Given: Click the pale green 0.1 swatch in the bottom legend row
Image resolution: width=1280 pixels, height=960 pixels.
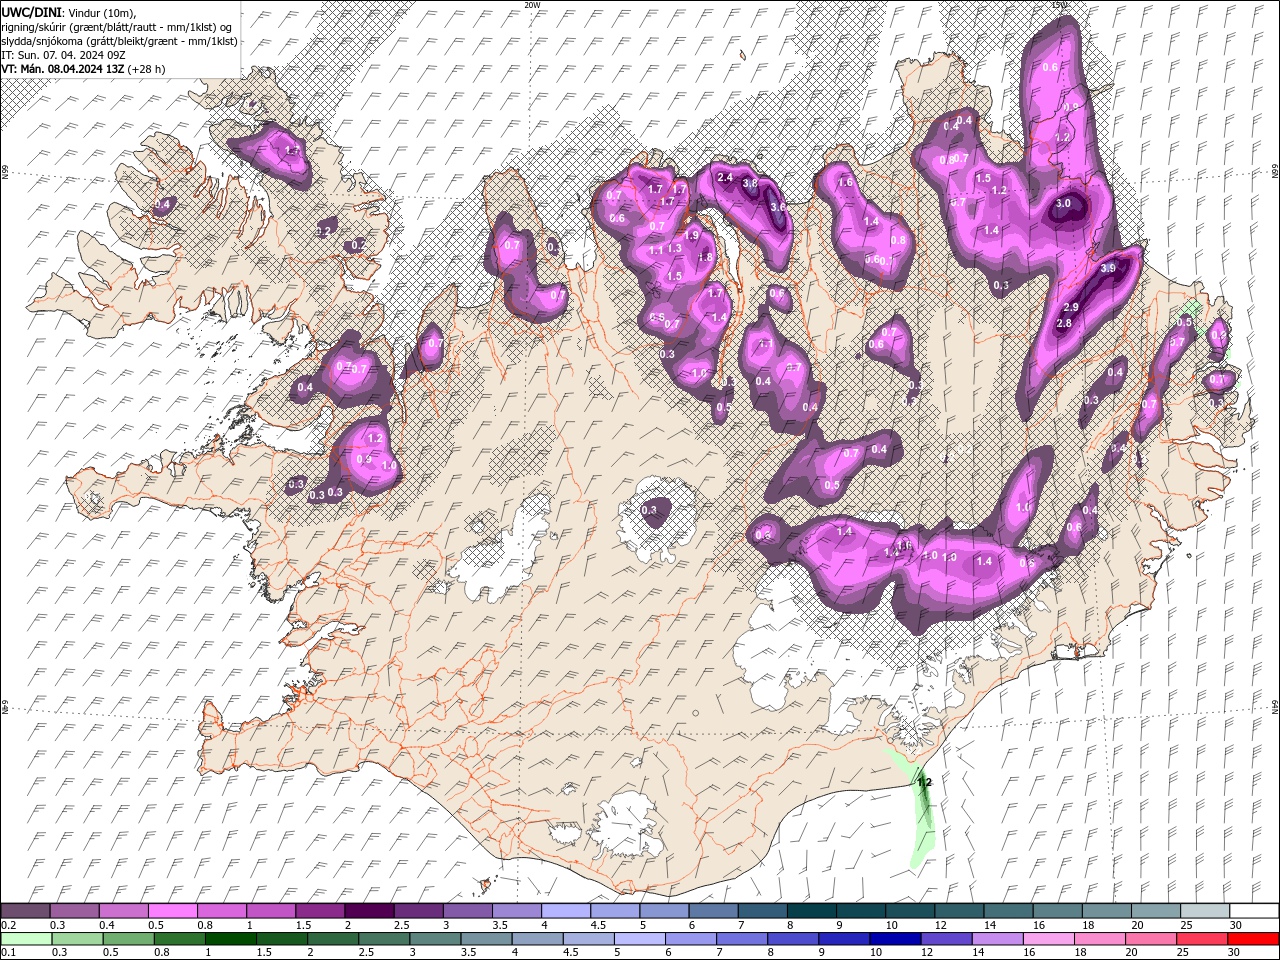Looking at the screenshot, I should pos(25,939).
